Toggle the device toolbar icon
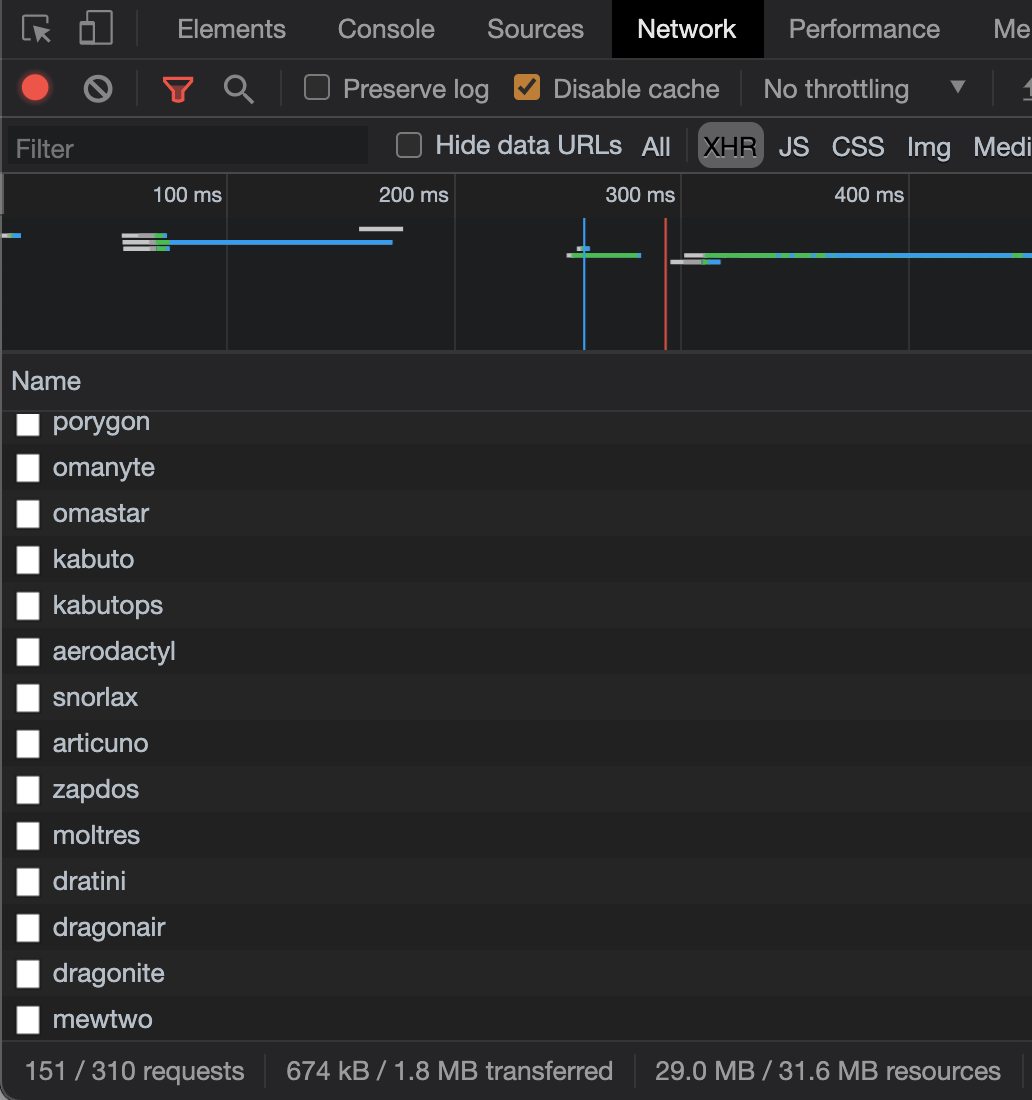 click(96, 29)
